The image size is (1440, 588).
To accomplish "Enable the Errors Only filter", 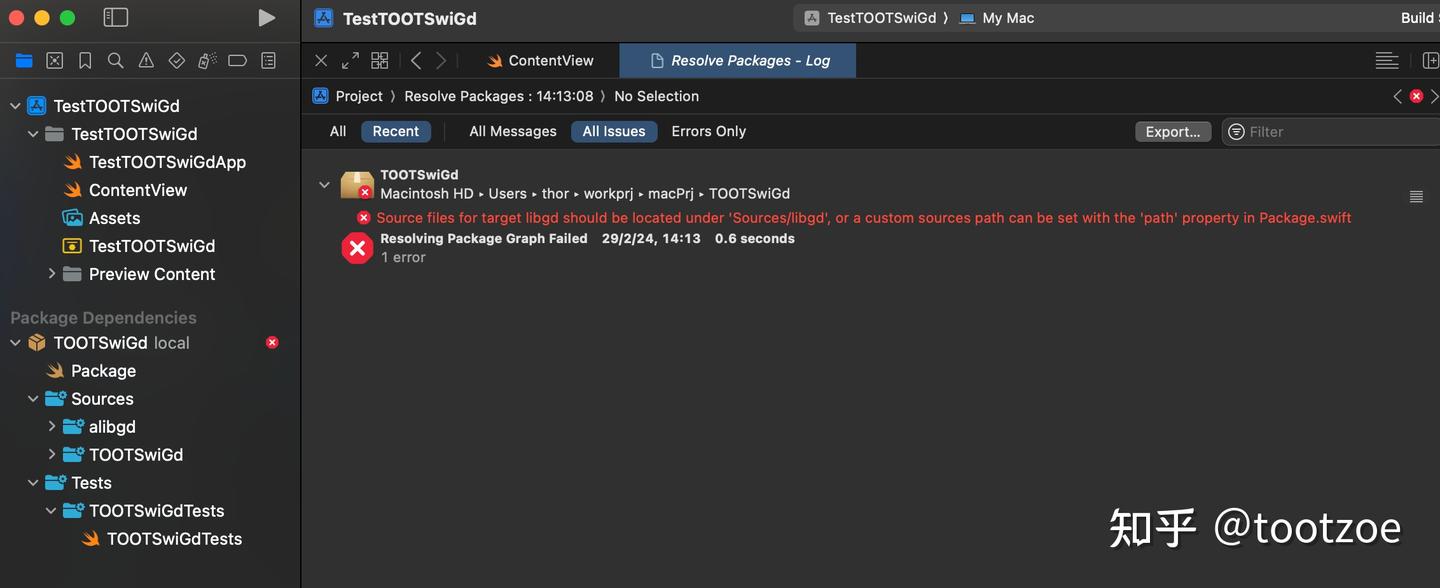I will [708, 131].
